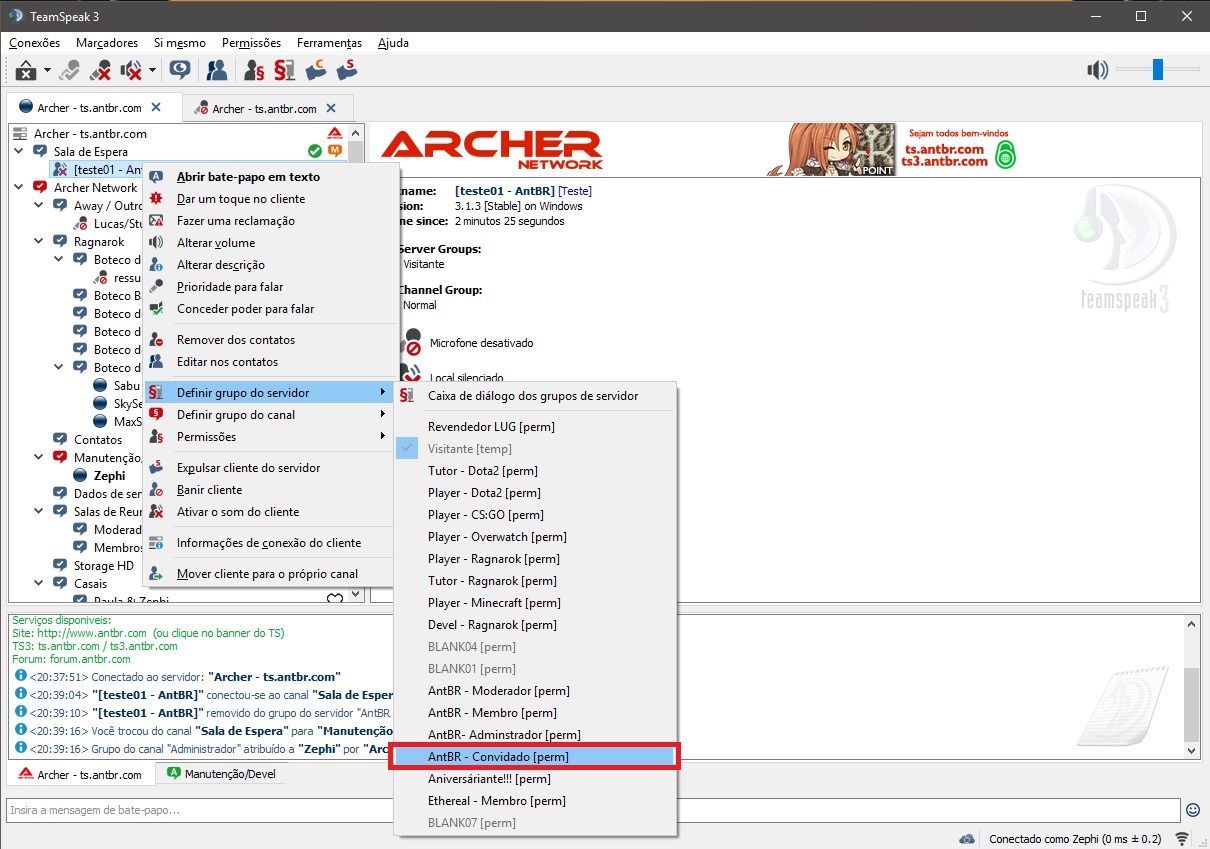This screenshot has width=1210, height=849.
Task: Open dropdown arrow beside away icon
Action: pyautogui.click(x=47, y=71)
